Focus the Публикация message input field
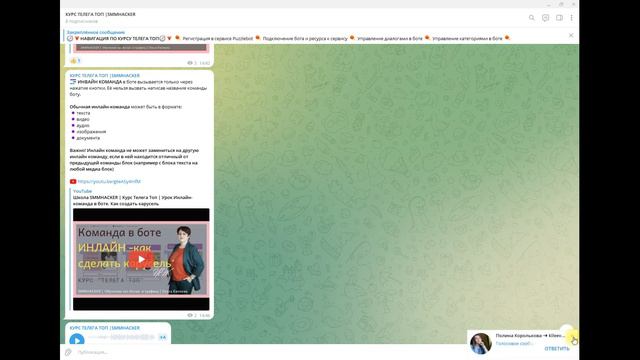This screenshot has height=360, width=640. pos(269,352)
